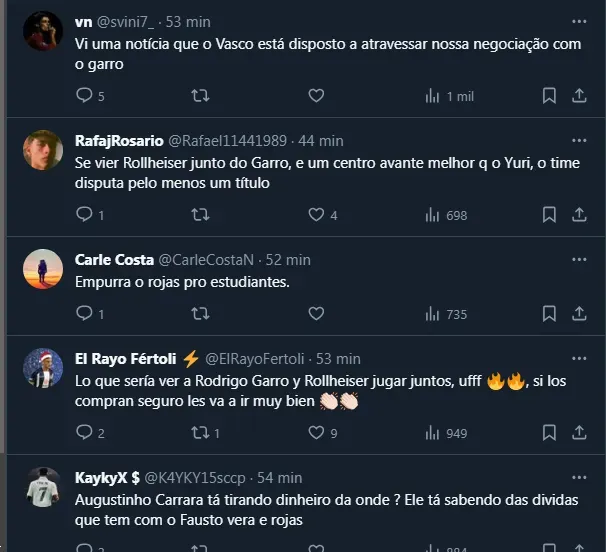
Task: Open more options on vn's tweet
Action: pyautogui.click(x=579, y=21)
